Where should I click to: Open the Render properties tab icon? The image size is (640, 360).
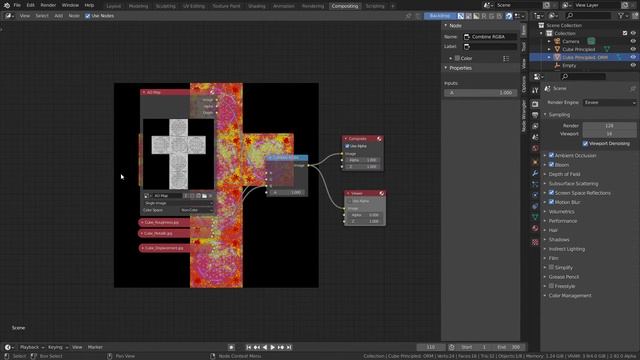[535, 104]
